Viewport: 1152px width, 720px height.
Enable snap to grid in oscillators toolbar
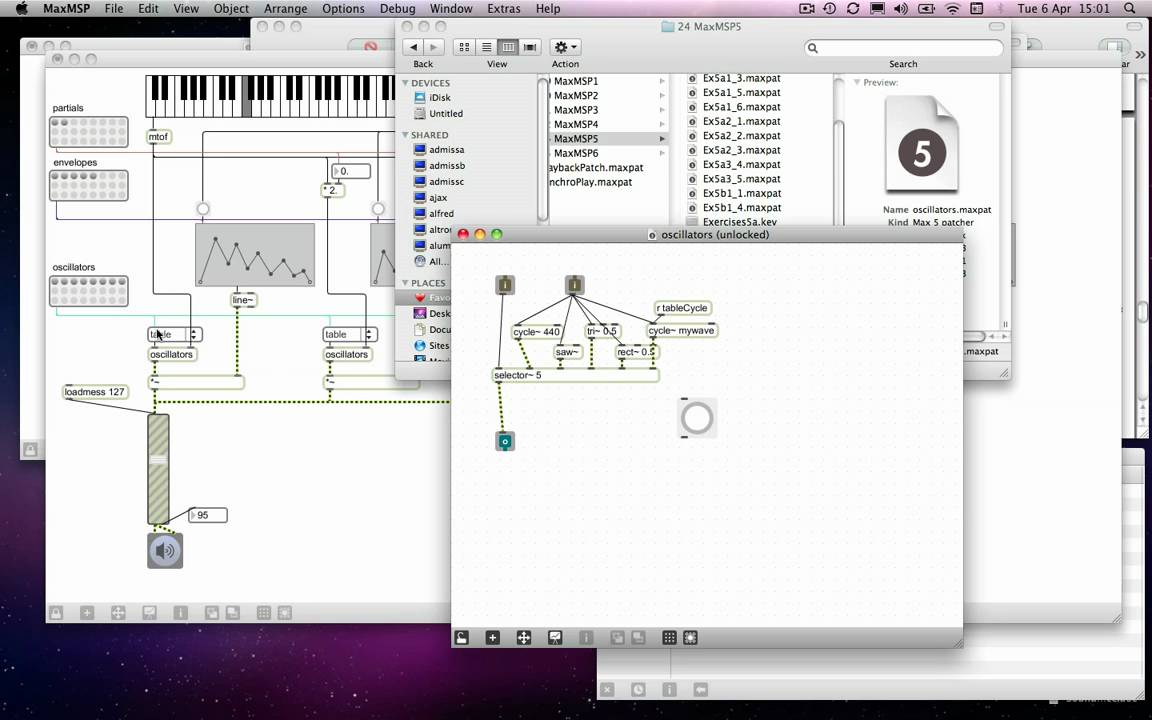point(690,638)
